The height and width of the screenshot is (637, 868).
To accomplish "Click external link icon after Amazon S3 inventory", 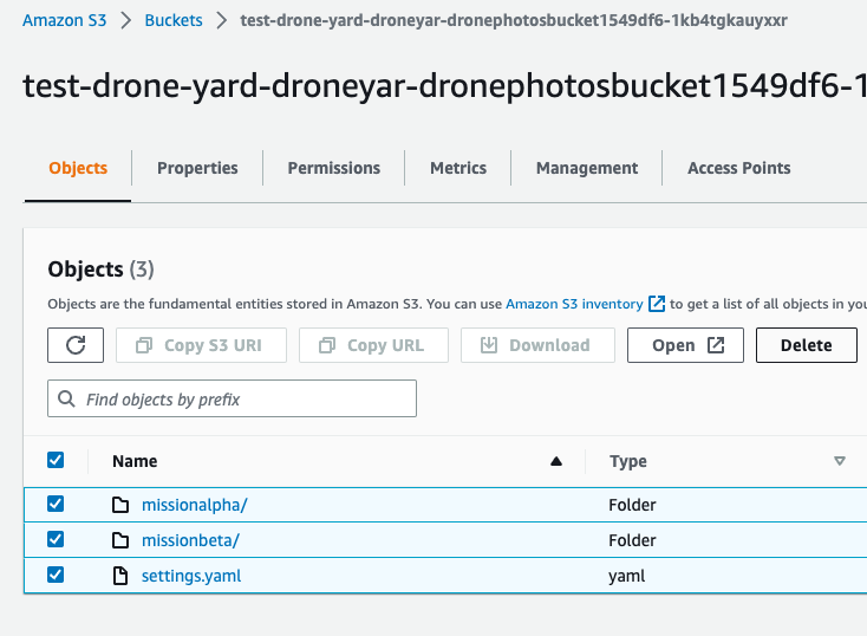I will (656, 303).
